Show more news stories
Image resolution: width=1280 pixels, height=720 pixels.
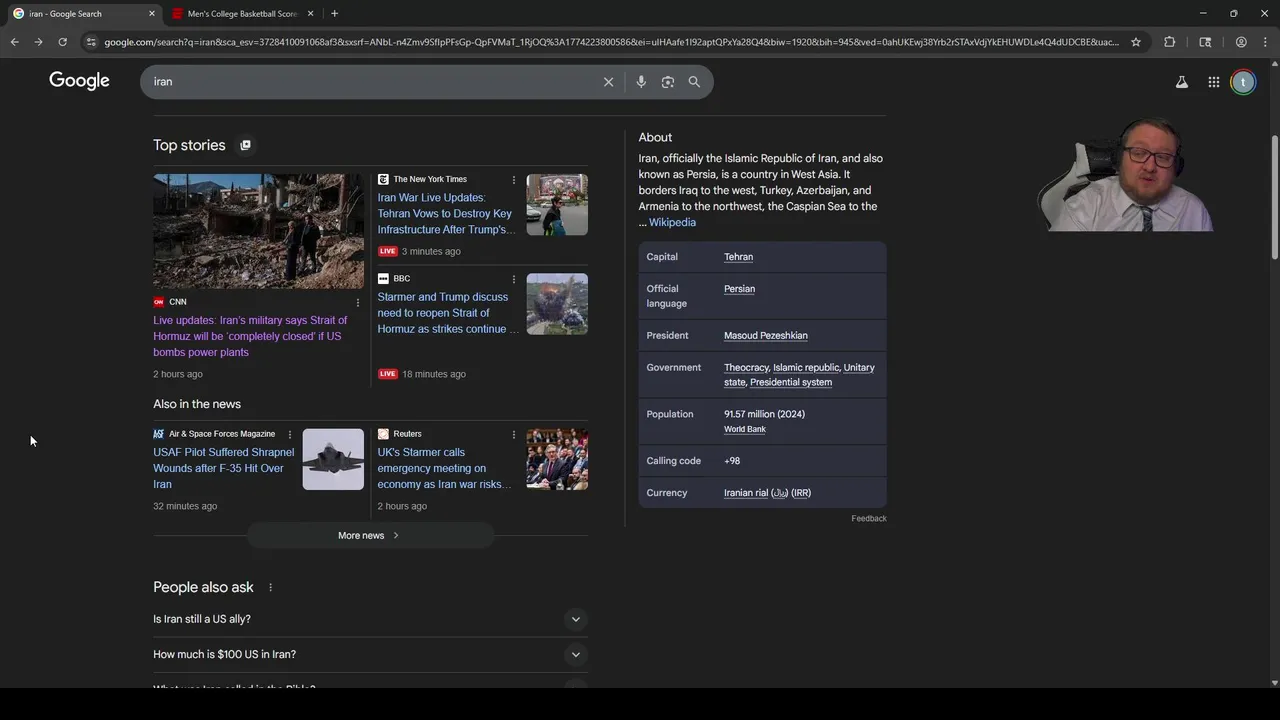pyautogui.click(x=370, y=535)
